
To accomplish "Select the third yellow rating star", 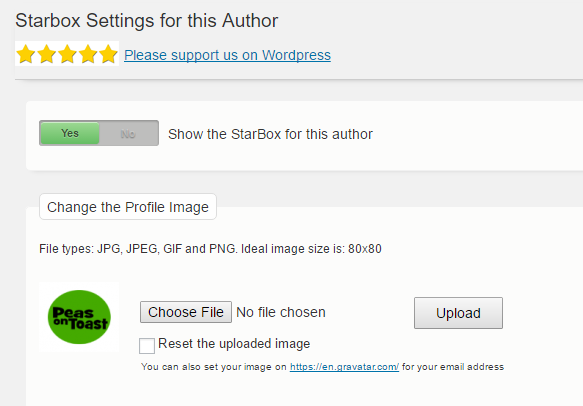I will [x=67, y=54].
